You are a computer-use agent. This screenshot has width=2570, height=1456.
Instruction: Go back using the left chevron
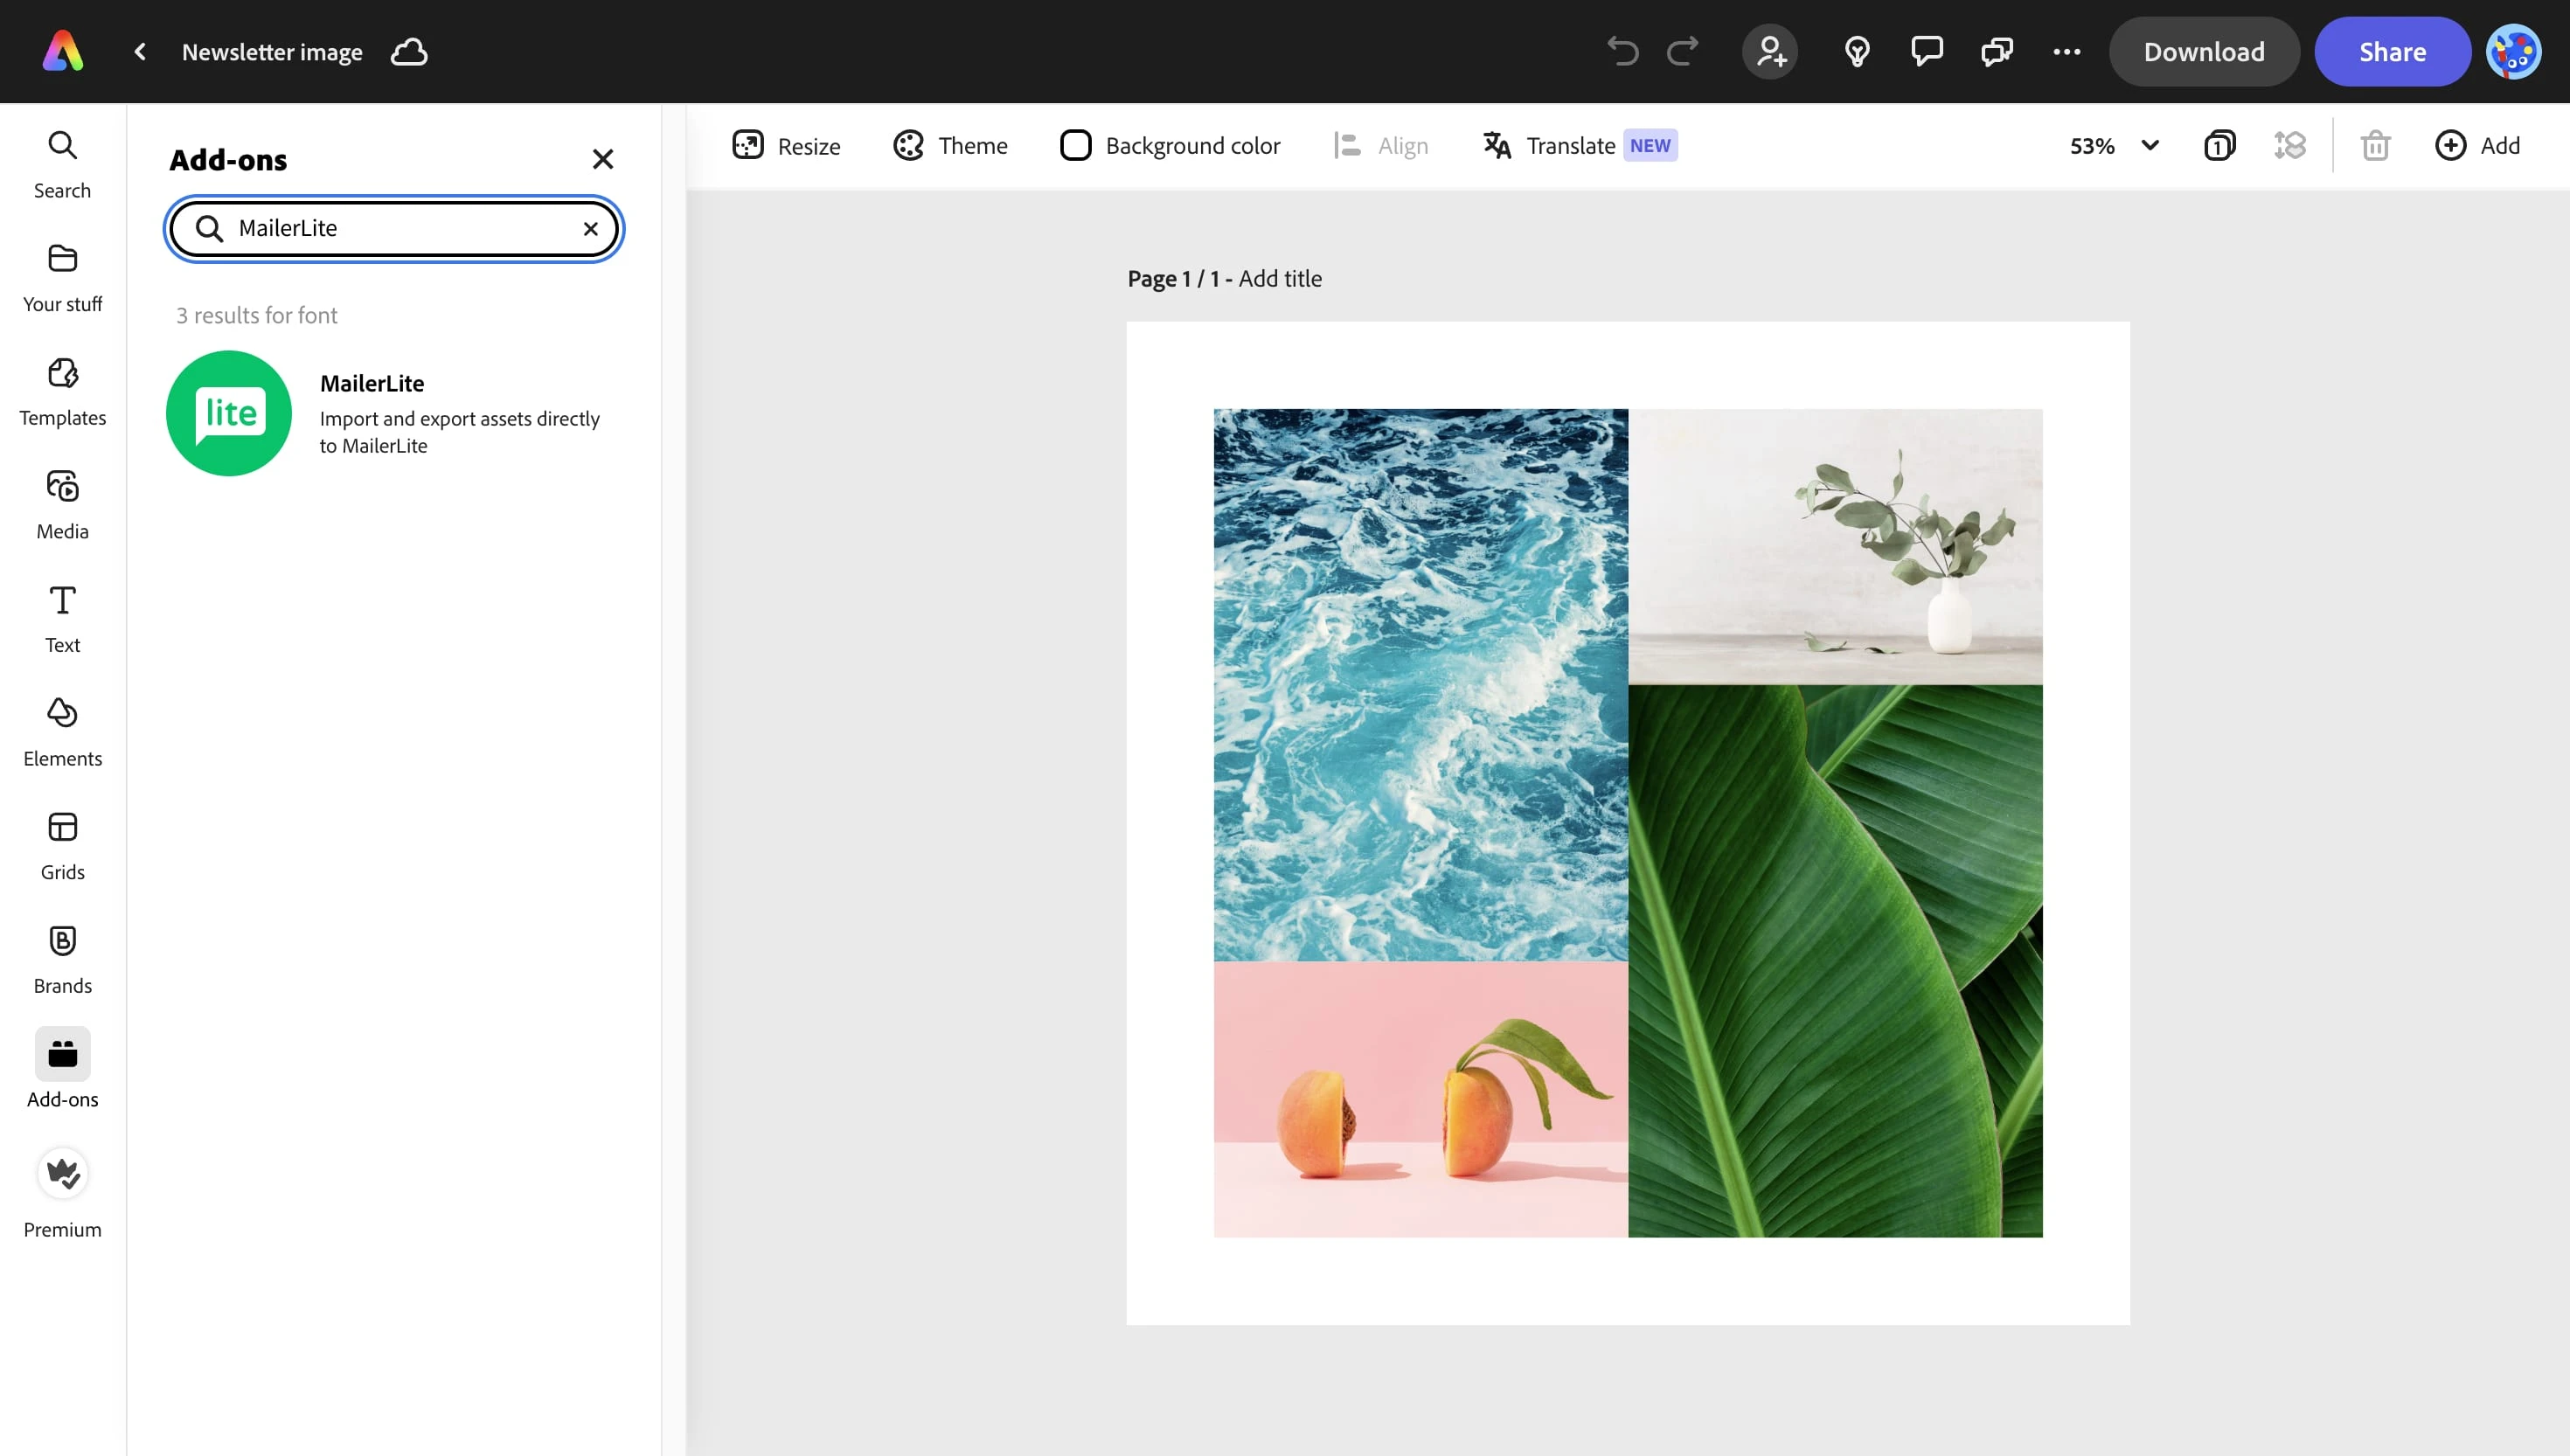140,52
